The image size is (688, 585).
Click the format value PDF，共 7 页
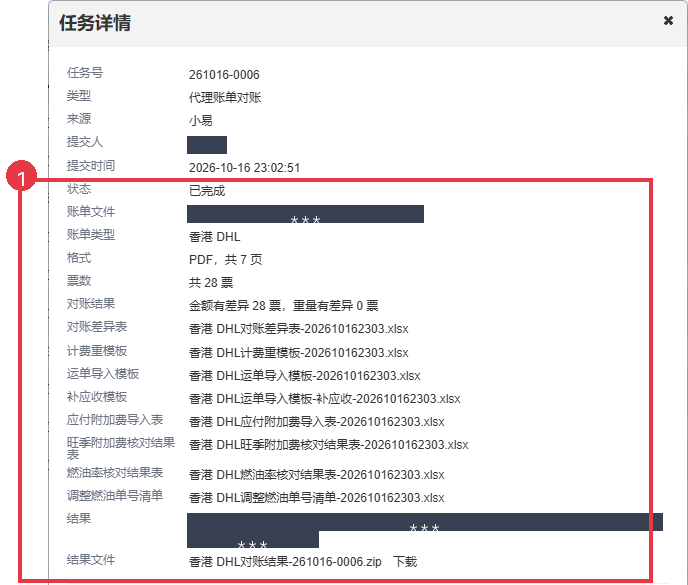coord(225,259)
